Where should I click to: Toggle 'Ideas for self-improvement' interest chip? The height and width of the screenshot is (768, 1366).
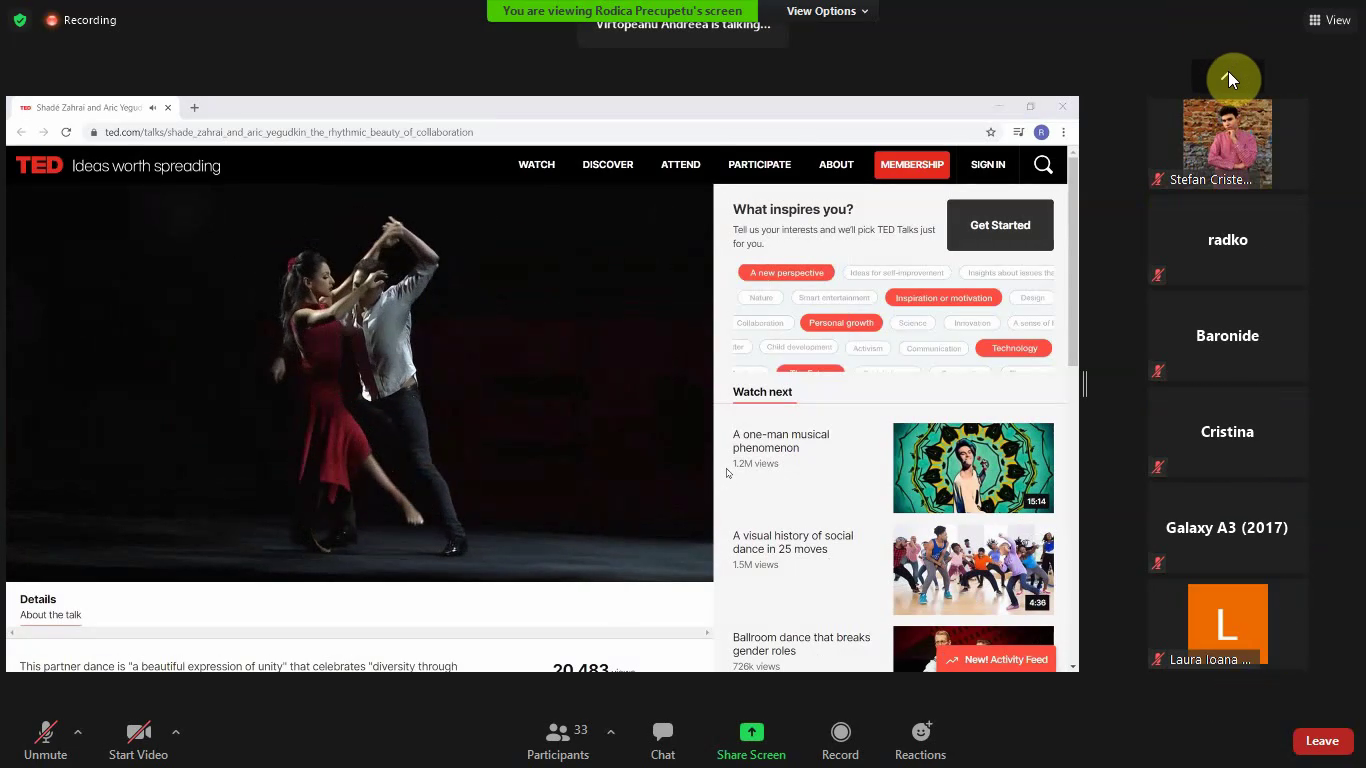tap(897, 273)
